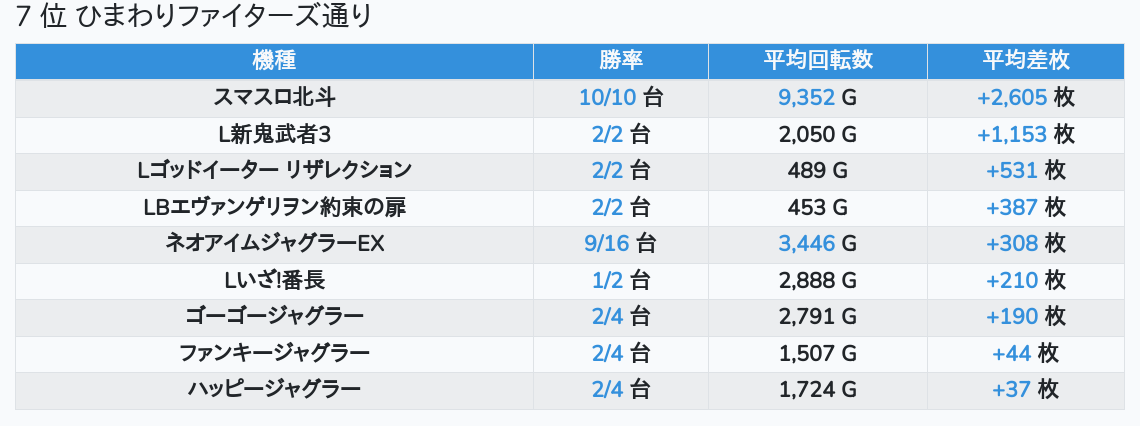Click the Lいざ!番長 1/2 win rate
1140x426 pixels.
tap(607, 280)
